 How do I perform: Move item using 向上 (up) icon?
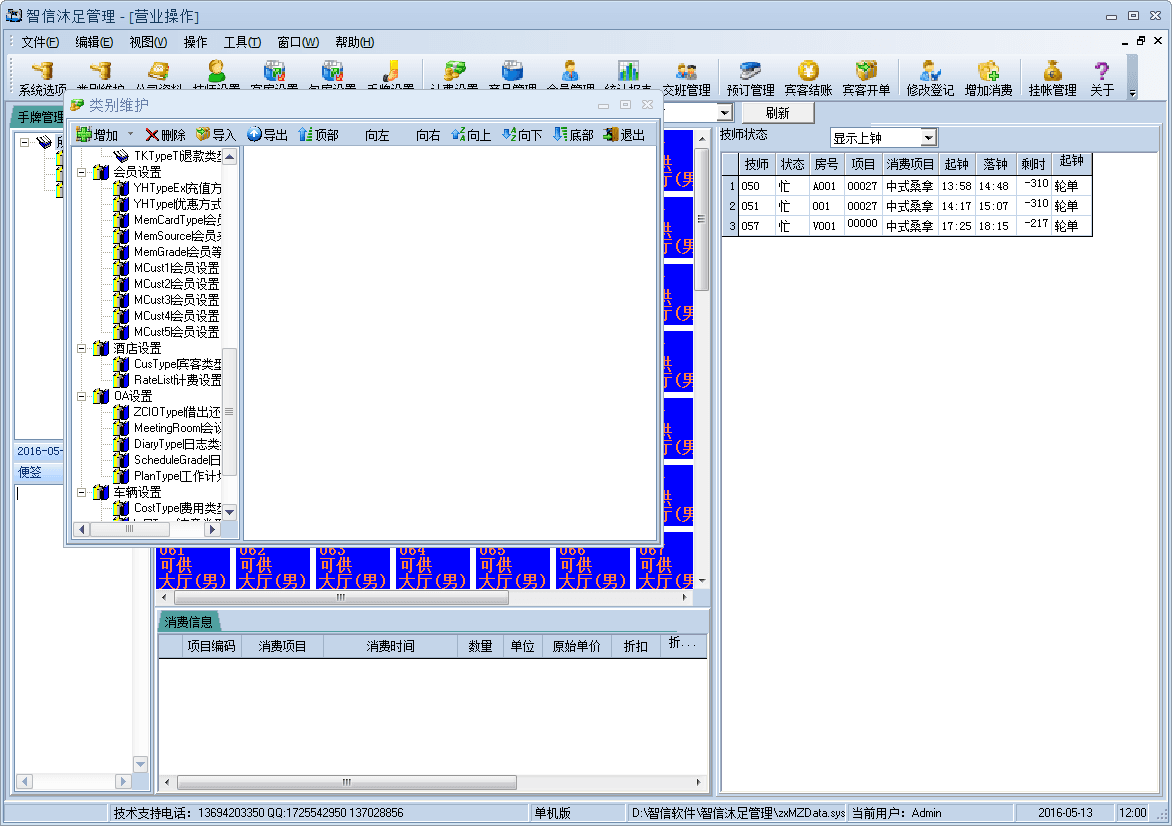click(459, 135)
